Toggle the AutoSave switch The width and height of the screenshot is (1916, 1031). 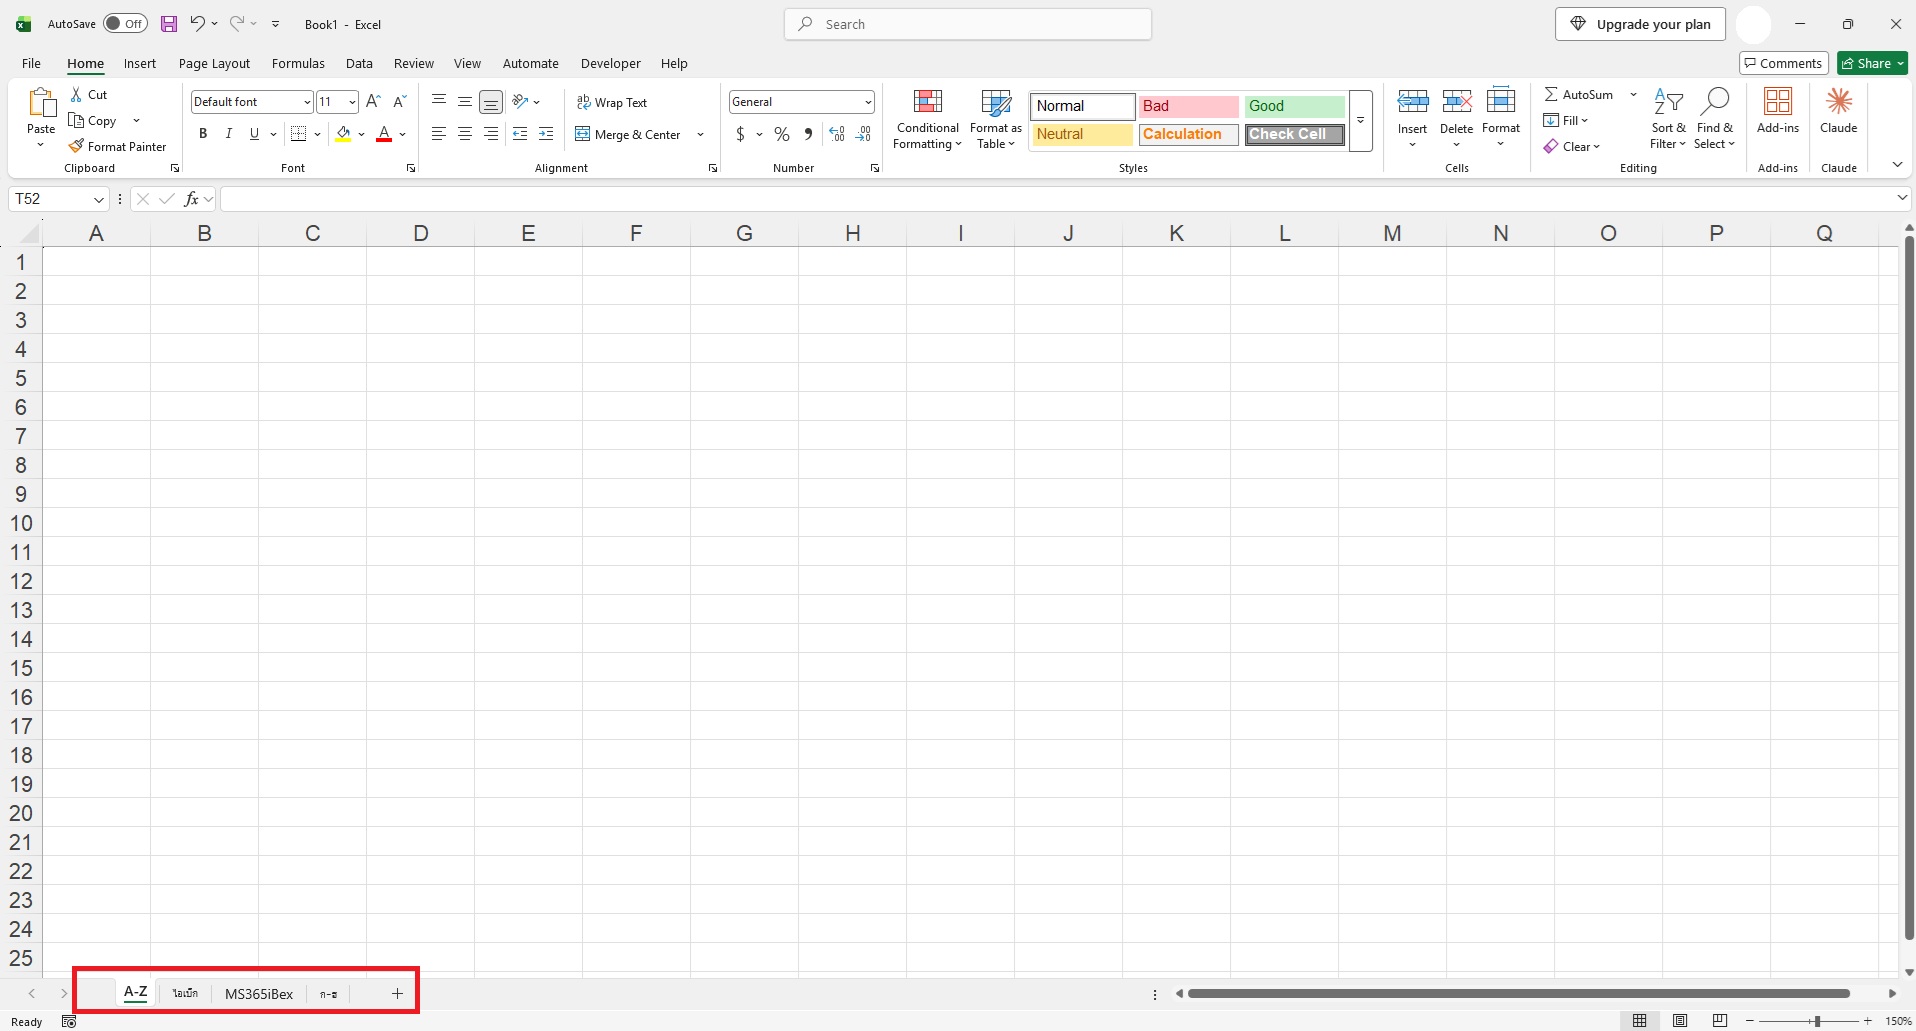click(x=126, y=24)
